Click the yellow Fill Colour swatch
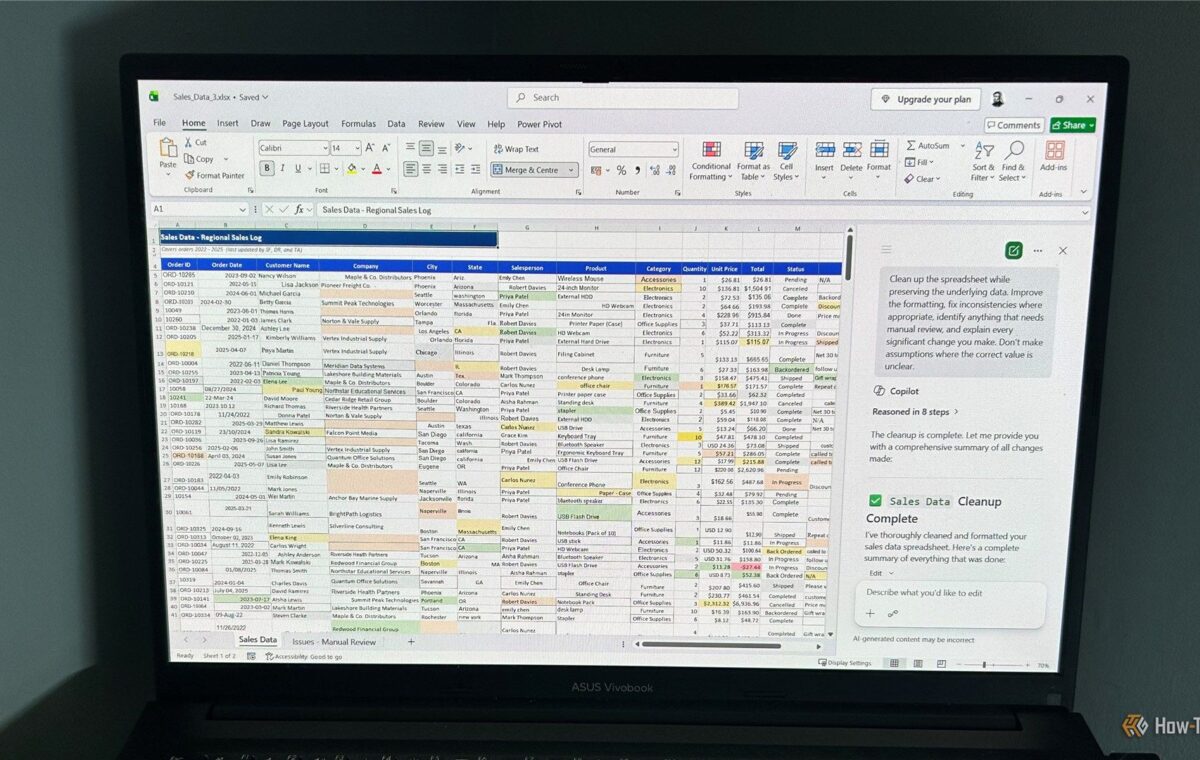Viewport: 1200px width, 760px height. click(x=351, y=169)
